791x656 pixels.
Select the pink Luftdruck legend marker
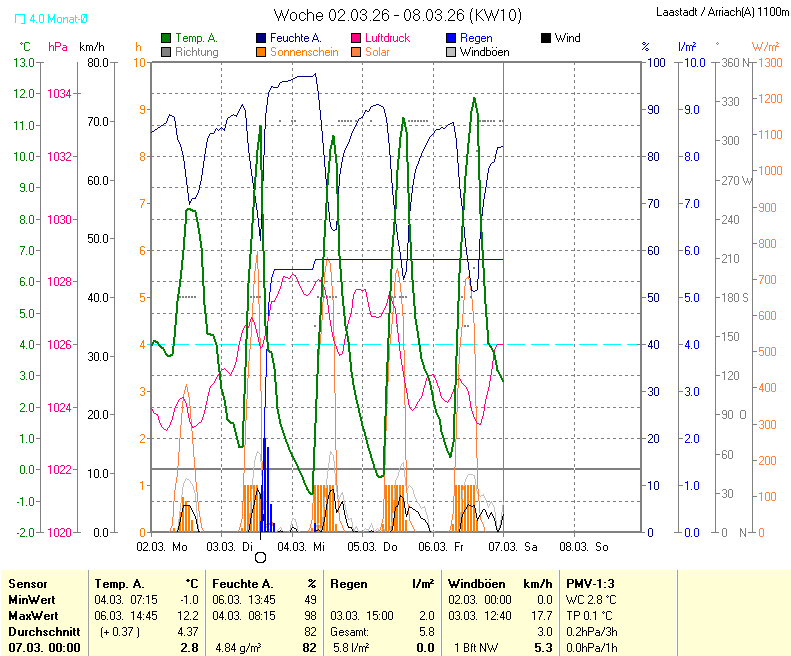pyautogui.click(x=355, y=38)
